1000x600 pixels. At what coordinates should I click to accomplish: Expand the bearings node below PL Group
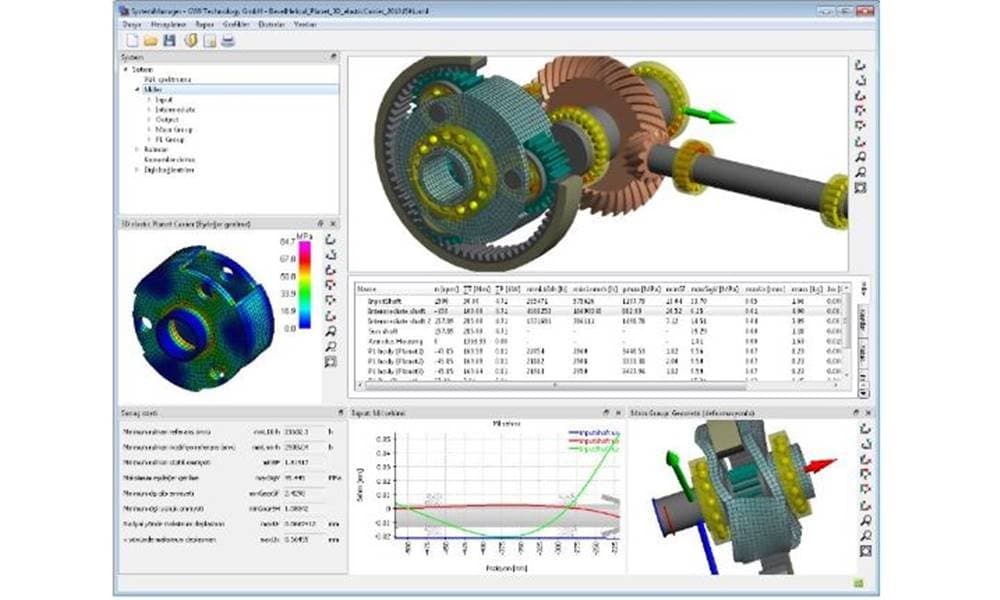tap(136, 149)
